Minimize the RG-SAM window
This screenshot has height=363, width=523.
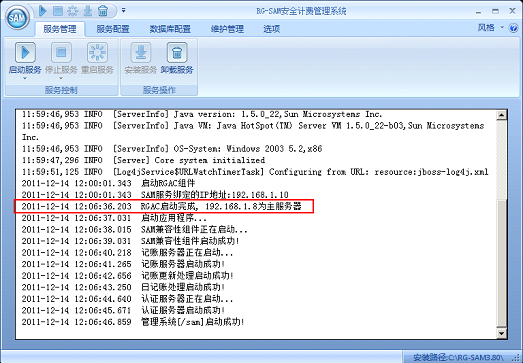pos(479,12)
